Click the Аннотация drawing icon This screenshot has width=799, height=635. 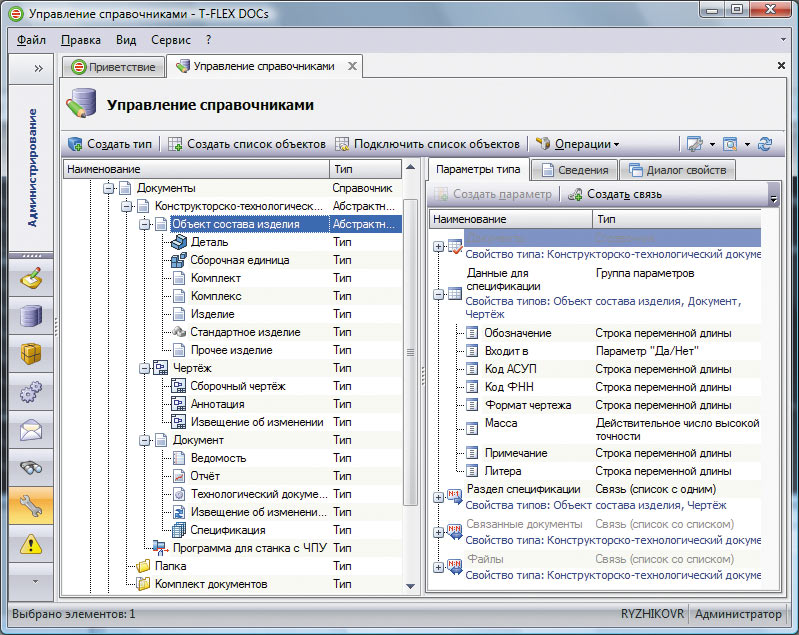tap(178, 404)
